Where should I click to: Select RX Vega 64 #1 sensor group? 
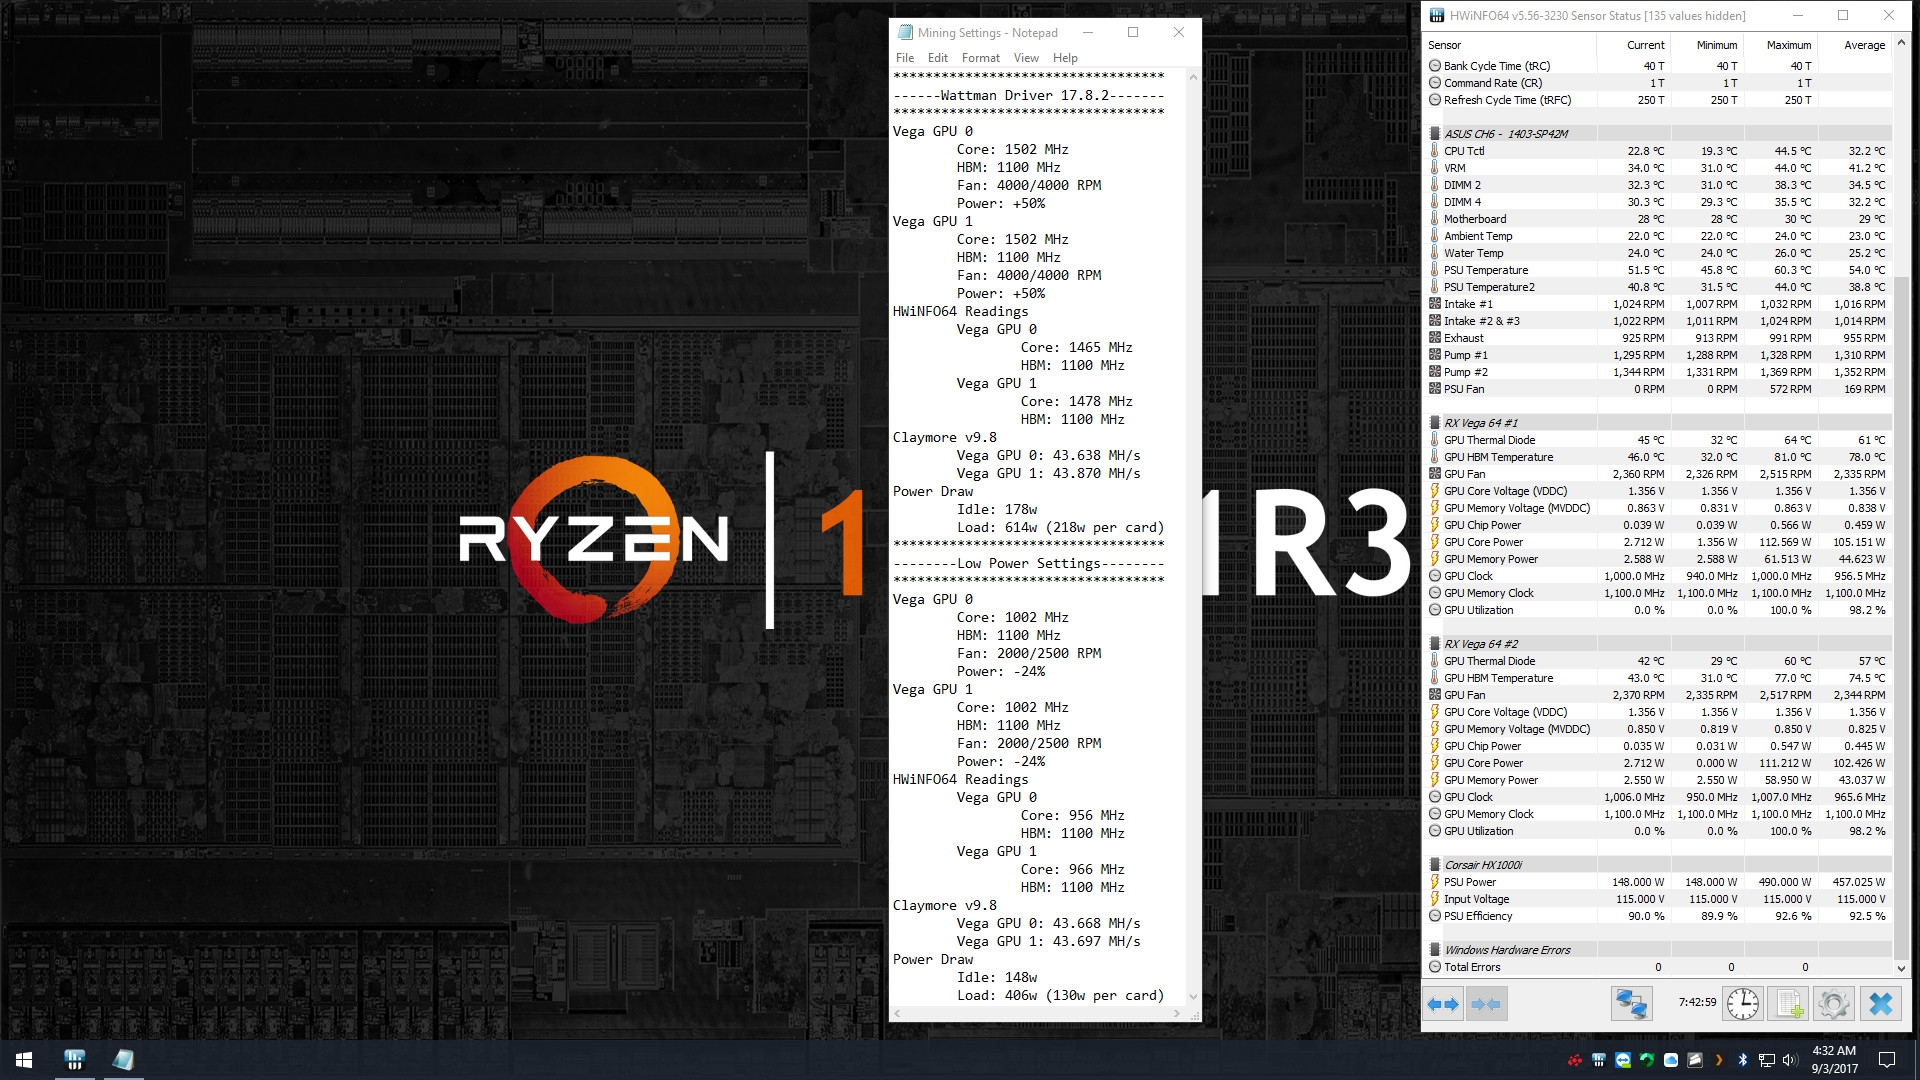pyautogui.click(x=1480, y=423)
